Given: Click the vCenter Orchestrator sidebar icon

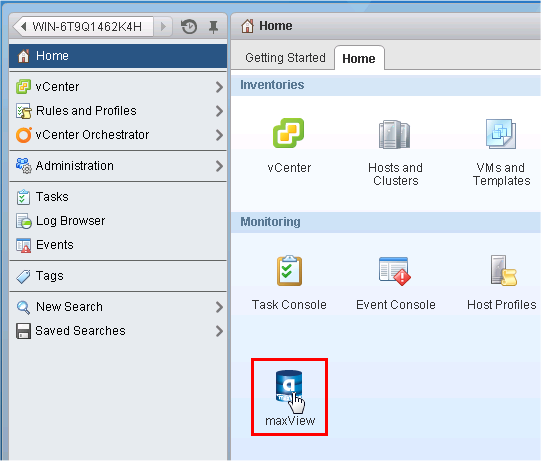Looking at the screenshot, I should (x=23, y=135).
